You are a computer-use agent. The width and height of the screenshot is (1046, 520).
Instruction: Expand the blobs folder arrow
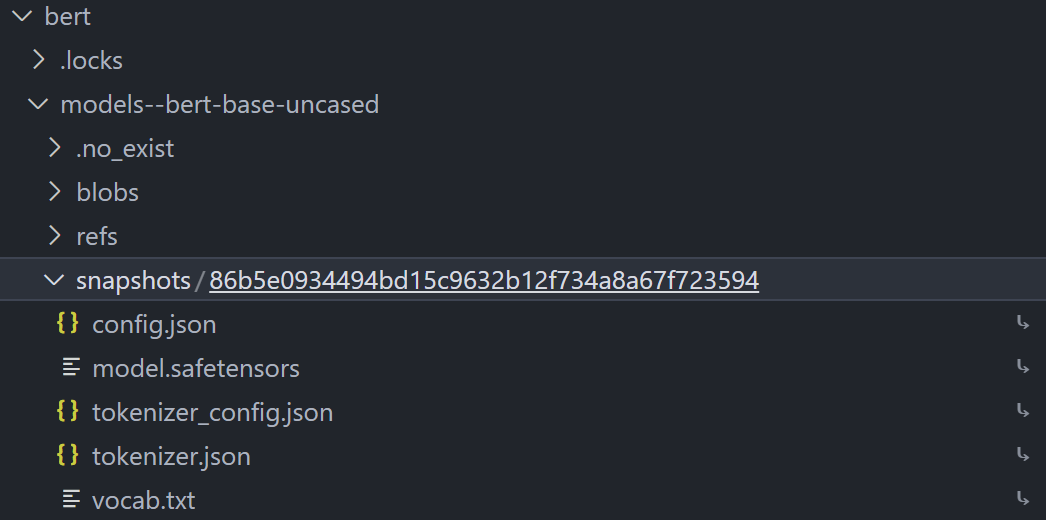[55, 192]
